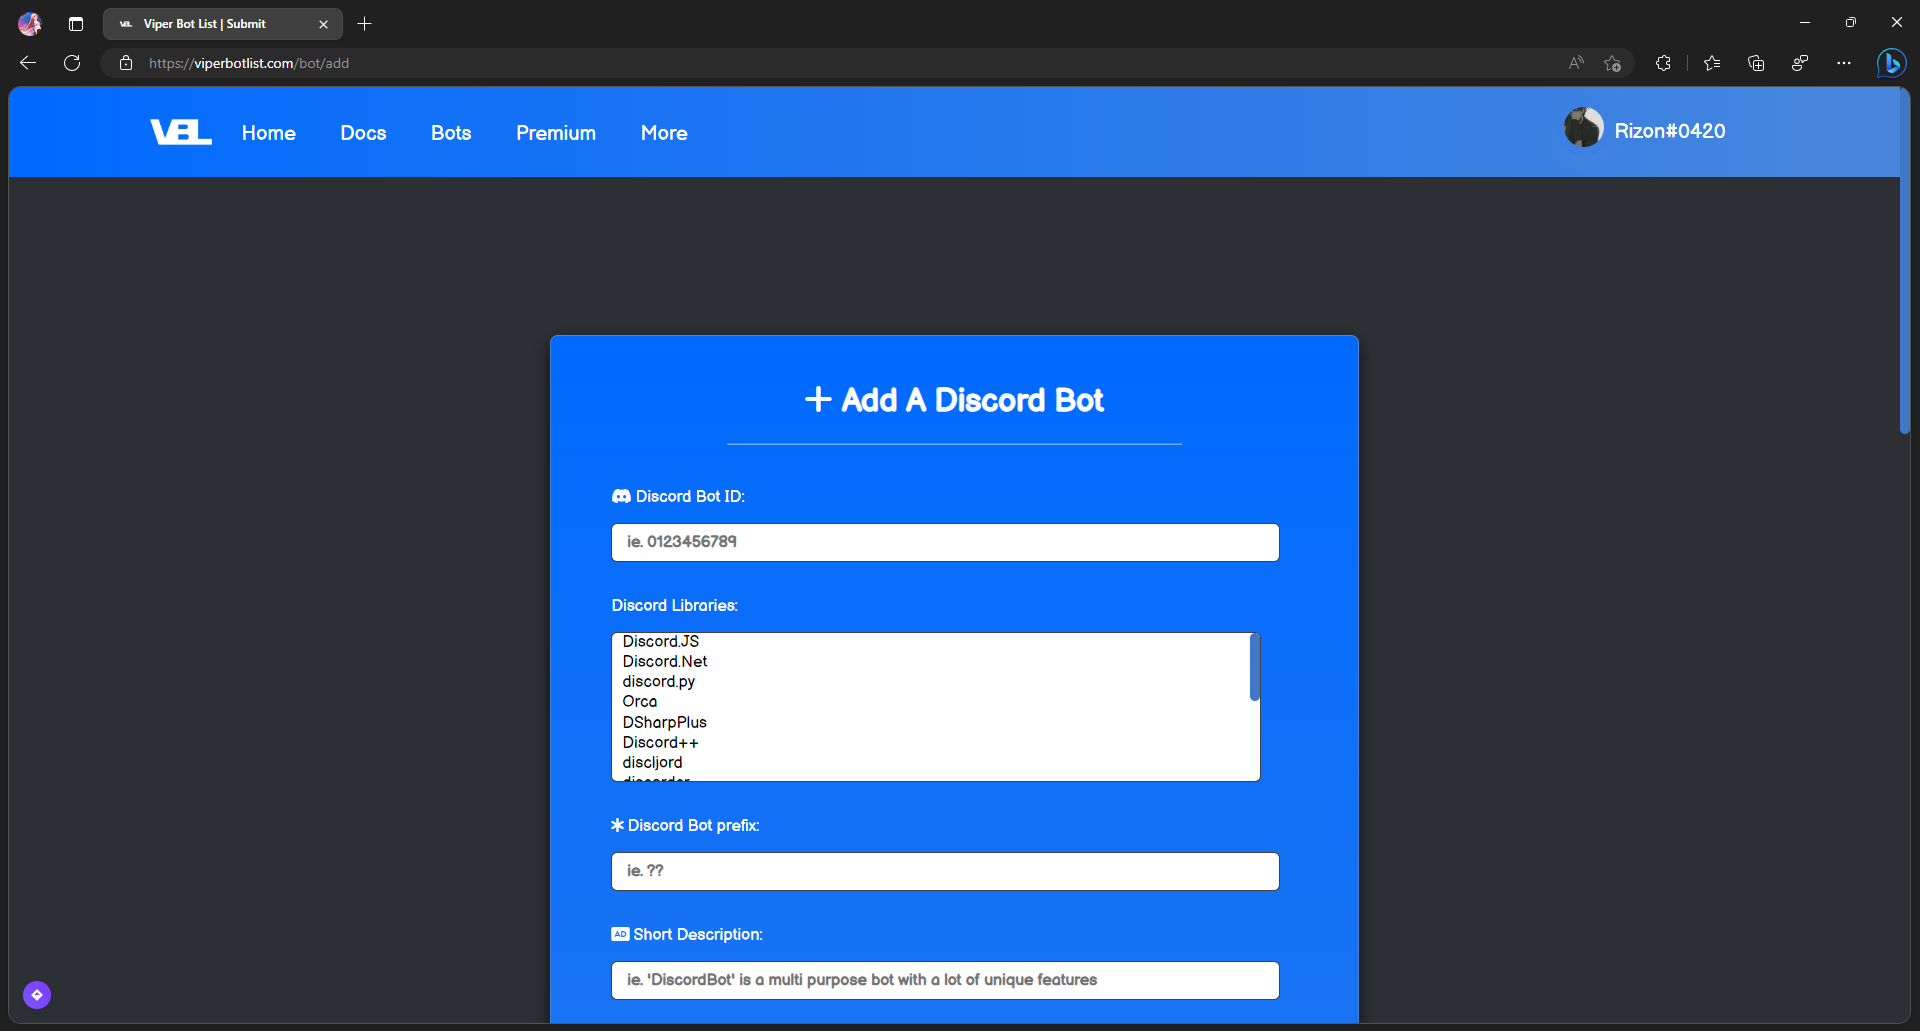Select Discord++ in the libraries list

click(660, 742)
